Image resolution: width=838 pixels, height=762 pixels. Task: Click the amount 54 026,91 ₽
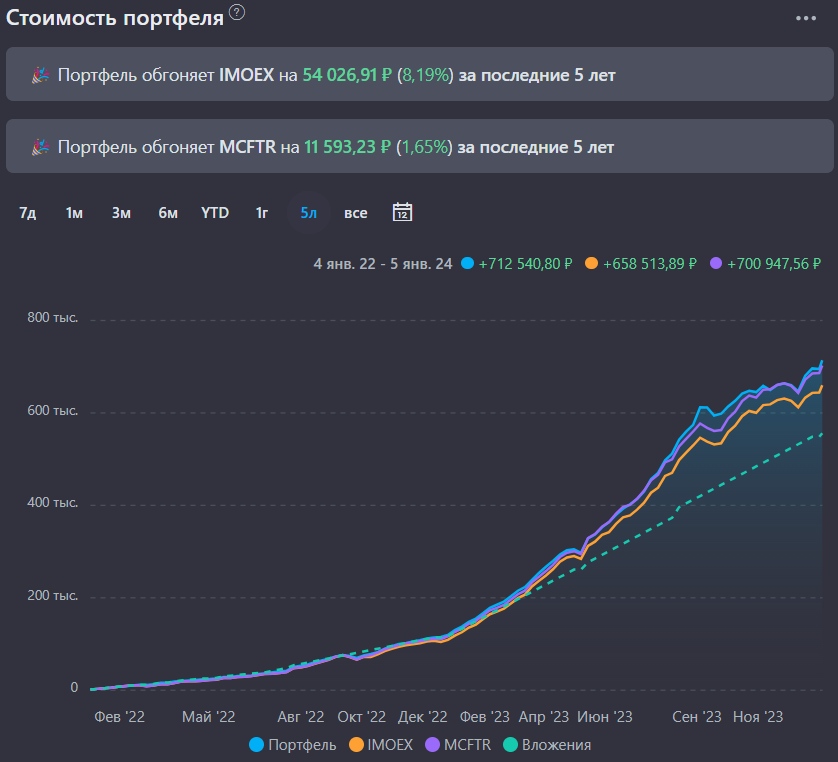pos(347,75)
